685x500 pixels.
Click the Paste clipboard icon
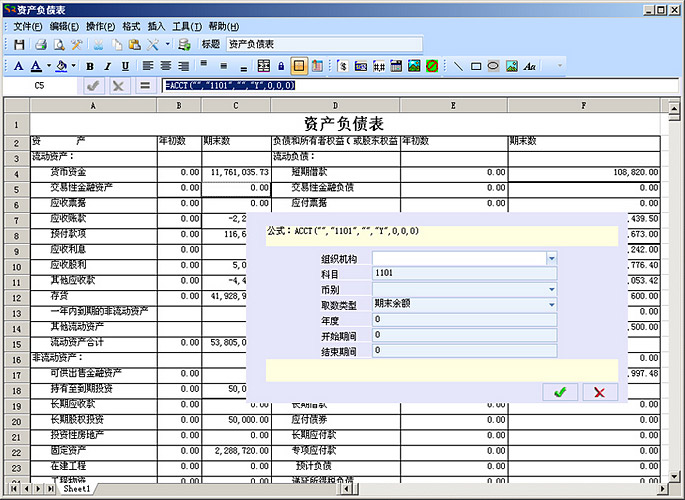tap(135, 45)
